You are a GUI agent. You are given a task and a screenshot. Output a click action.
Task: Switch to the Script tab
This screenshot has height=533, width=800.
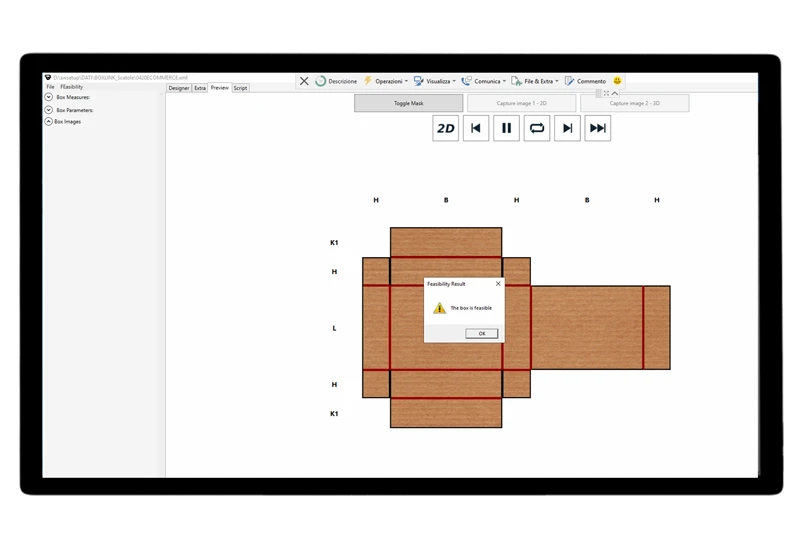point(240,88)
